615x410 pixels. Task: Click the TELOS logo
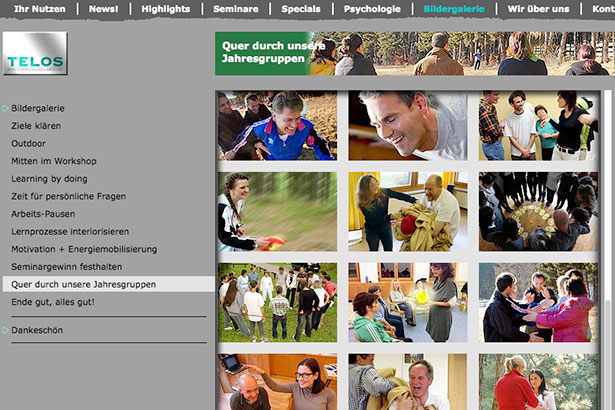pos(35,53)
